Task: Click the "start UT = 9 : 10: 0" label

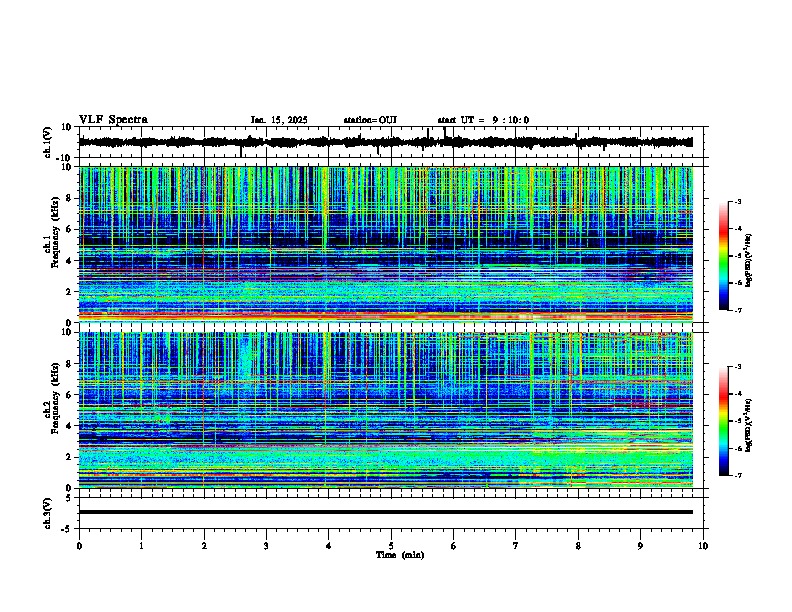Action: [483, 120]
